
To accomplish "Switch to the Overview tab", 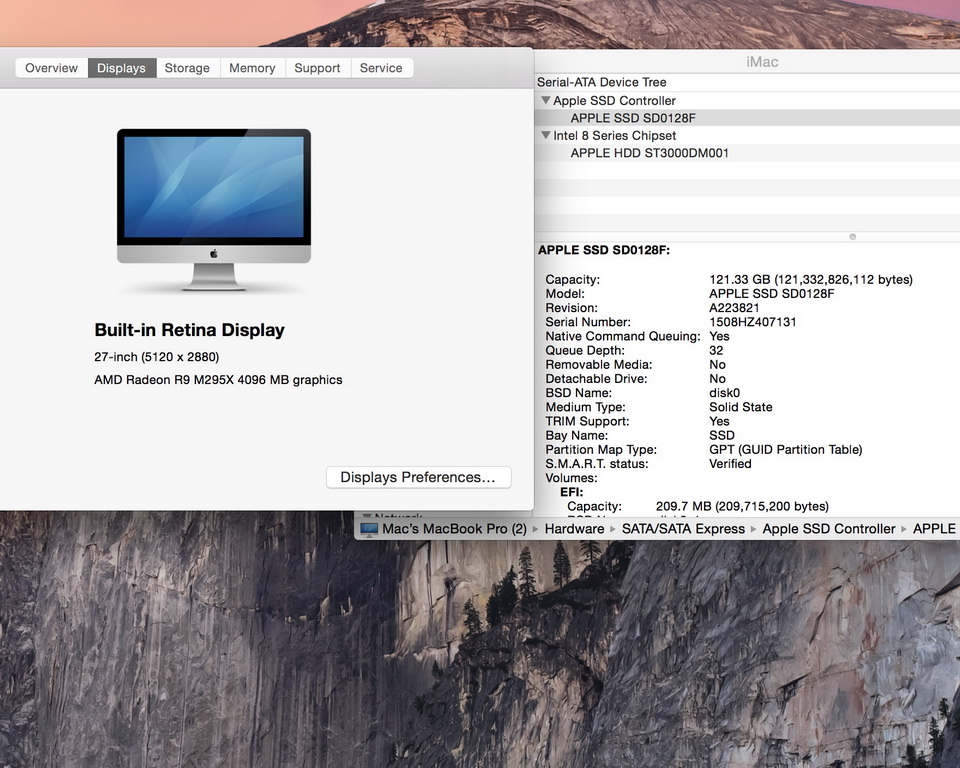I will click(51, 68).
